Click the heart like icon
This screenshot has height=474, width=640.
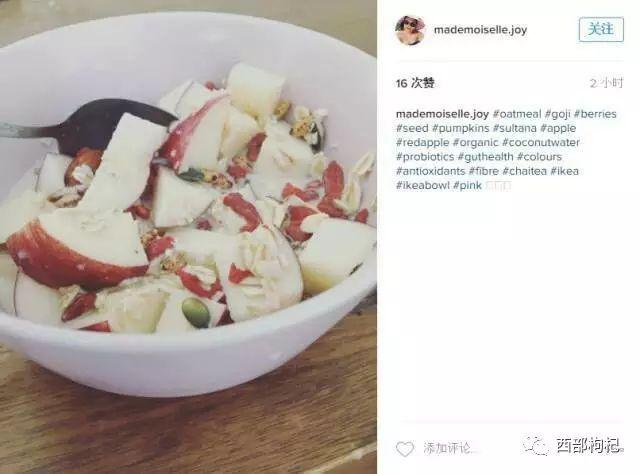(404, 449)
